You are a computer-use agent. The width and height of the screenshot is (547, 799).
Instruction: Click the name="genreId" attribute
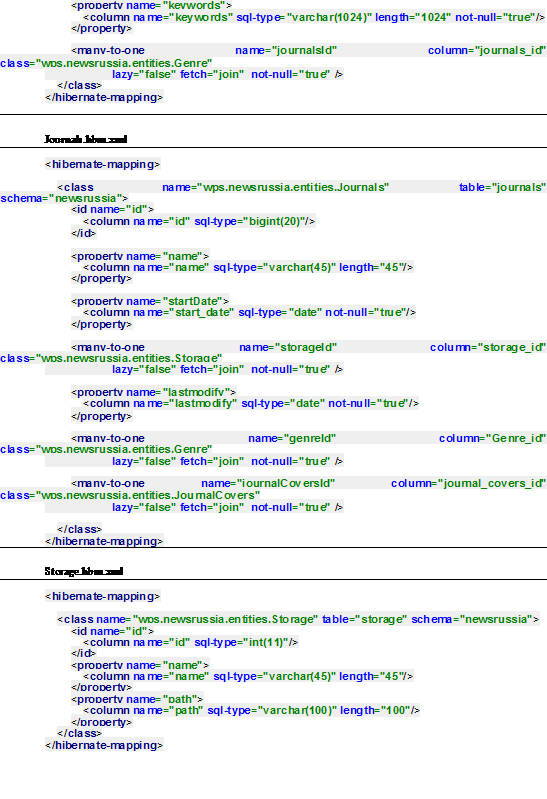tap(292, 438)
